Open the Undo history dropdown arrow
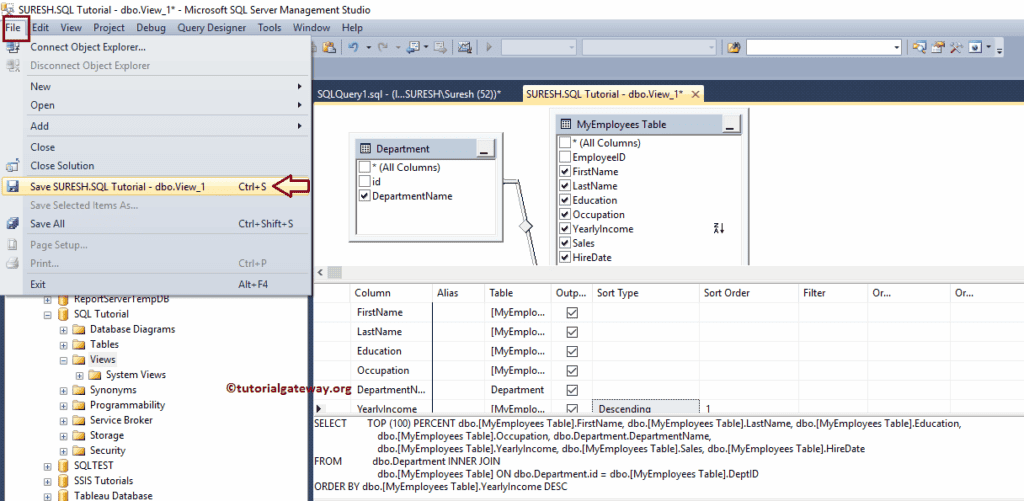The image size is (1024, 501). [x=368, y=47]
